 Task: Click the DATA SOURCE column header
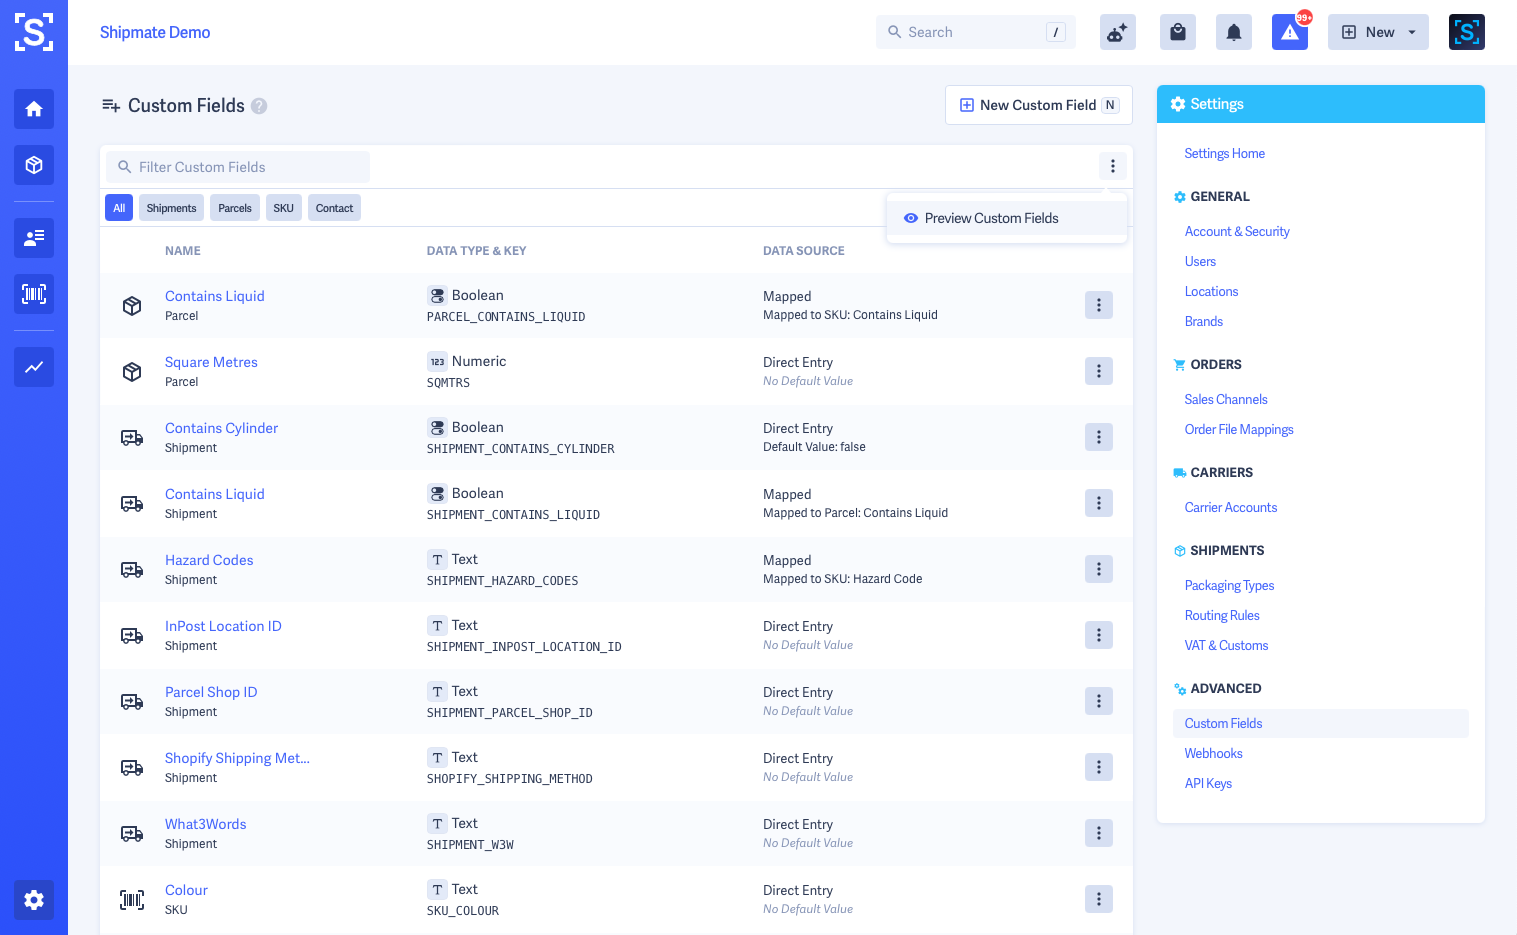(804, 251)
